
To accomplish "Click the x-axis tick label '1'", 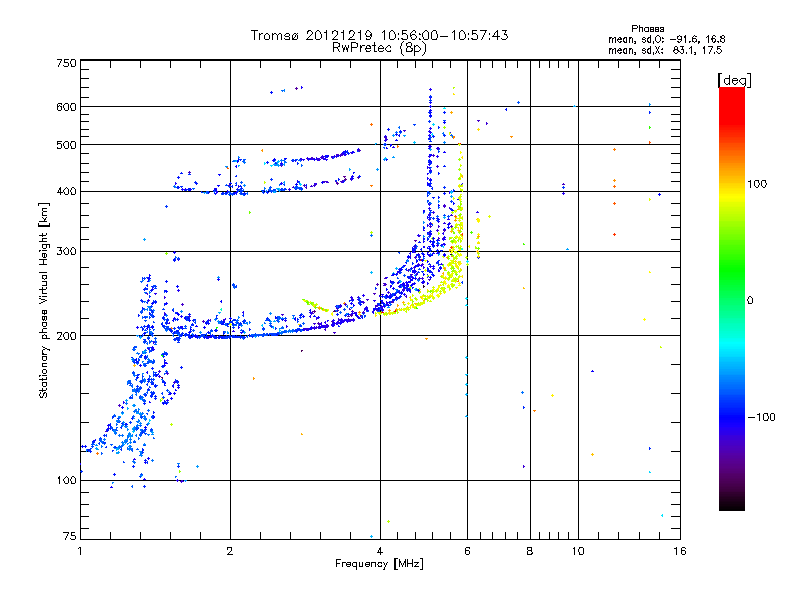I will tap(80, 551).
